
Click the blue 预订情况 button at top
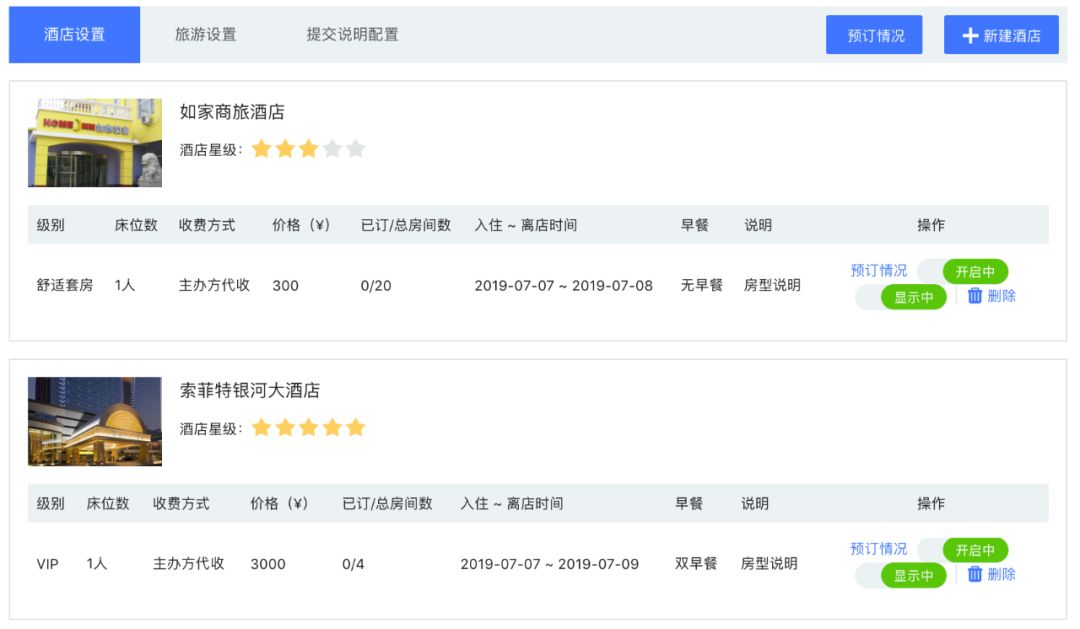click(x=875, y=35)
